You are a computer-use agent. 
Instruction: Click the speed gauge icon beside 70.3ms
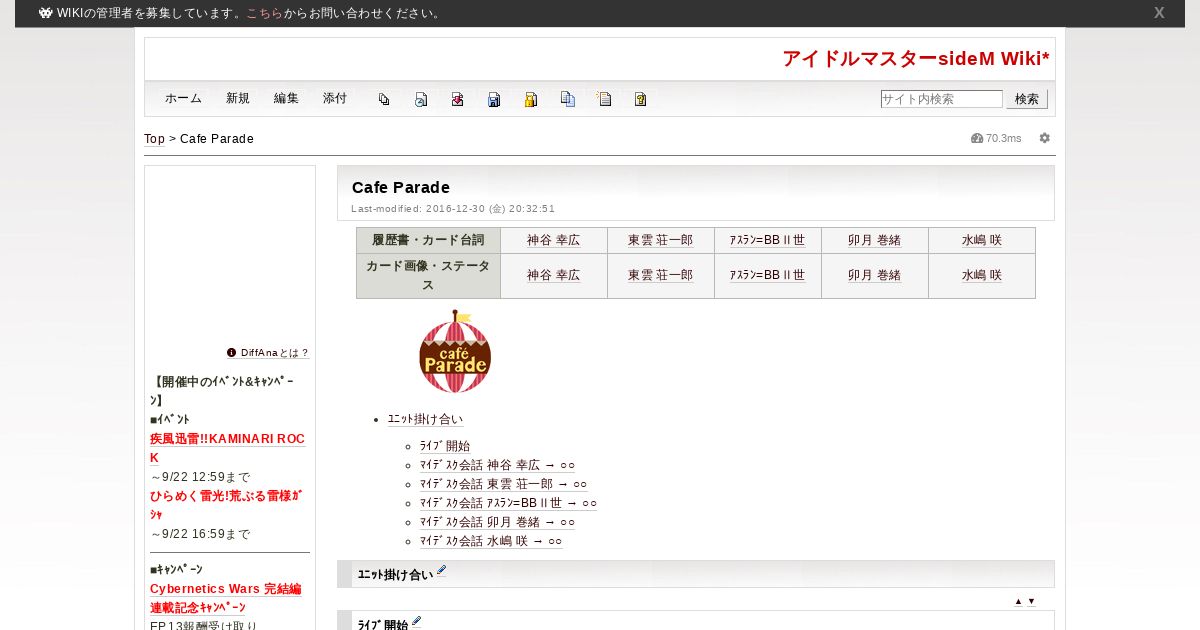(977, 138)
